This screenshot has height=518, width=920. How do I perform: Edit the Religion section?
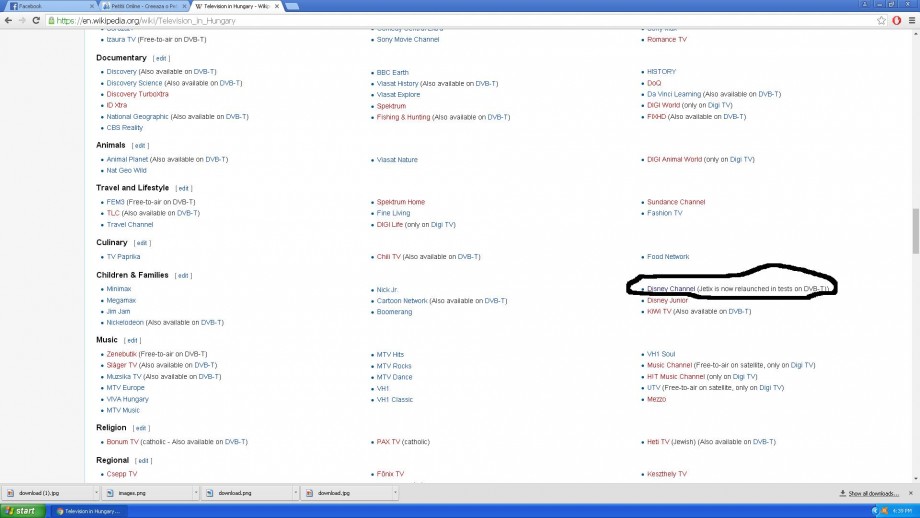click(141, 428)
